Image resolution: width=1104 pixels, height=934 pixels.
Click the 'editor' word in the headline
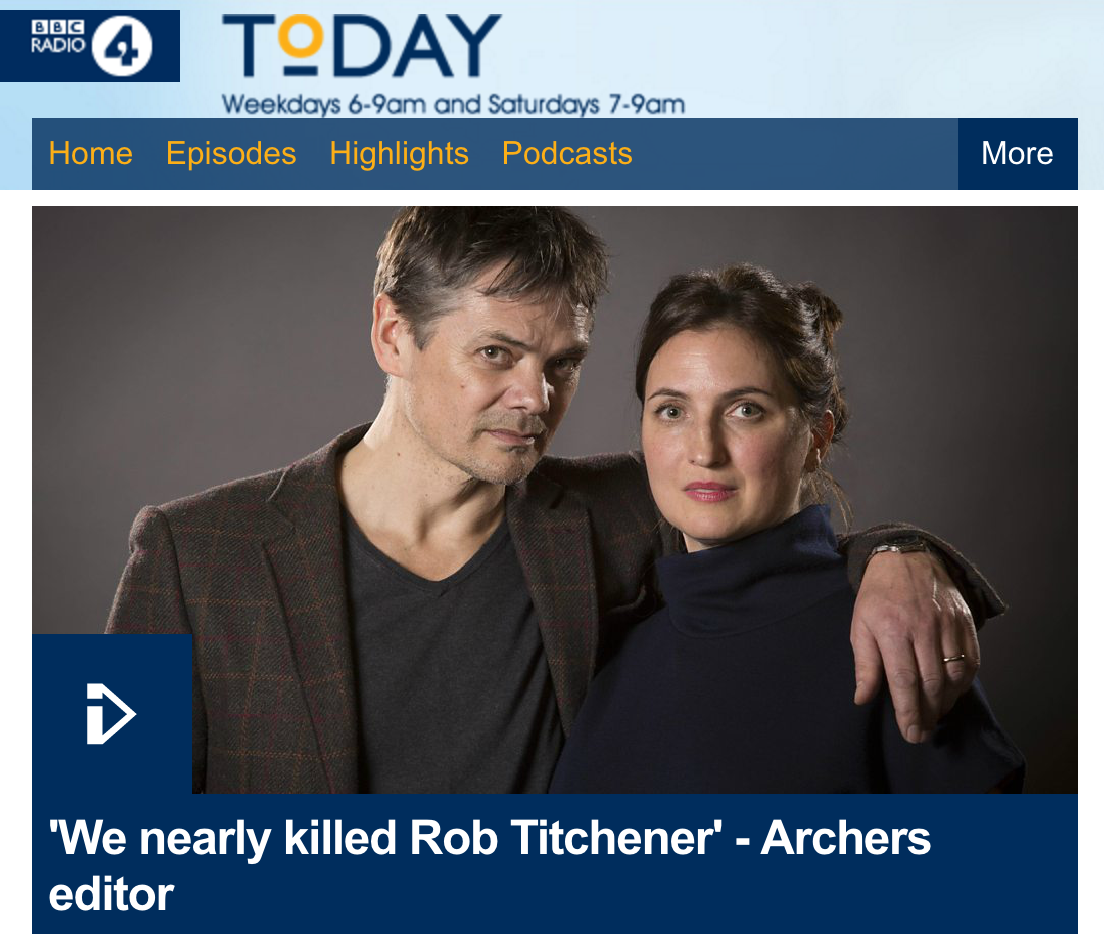(111, 895)
